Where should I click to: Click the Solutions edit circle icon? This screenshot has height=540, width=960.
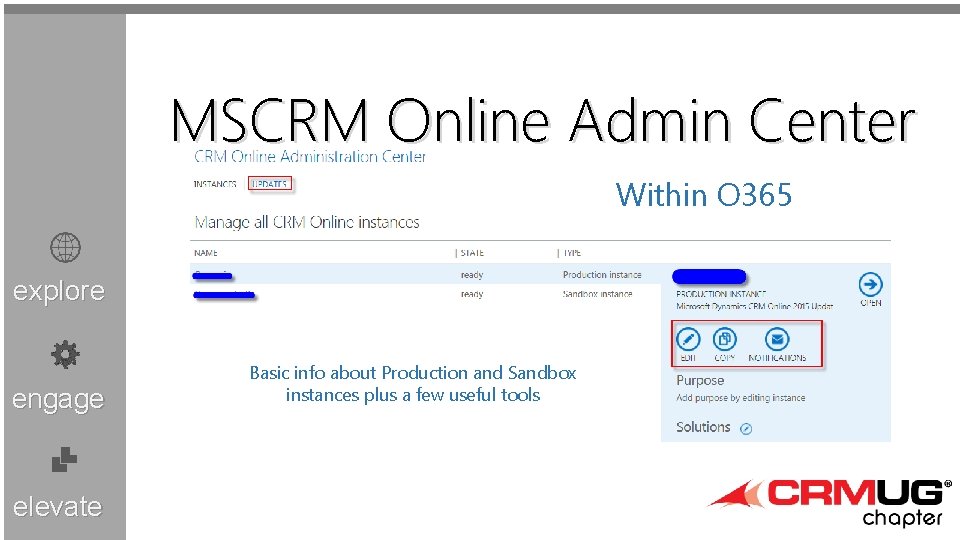click(746, 429)
